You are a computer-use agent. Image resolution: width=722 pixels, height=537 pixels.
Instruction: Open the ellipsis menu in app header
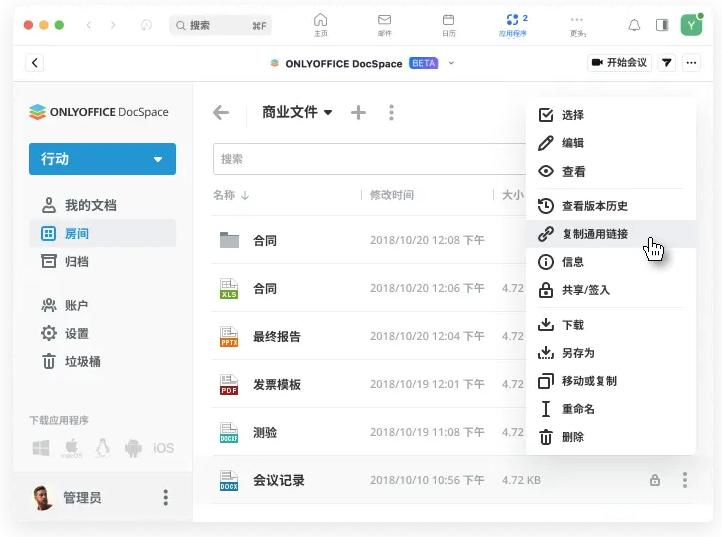[x=691, y=63]
